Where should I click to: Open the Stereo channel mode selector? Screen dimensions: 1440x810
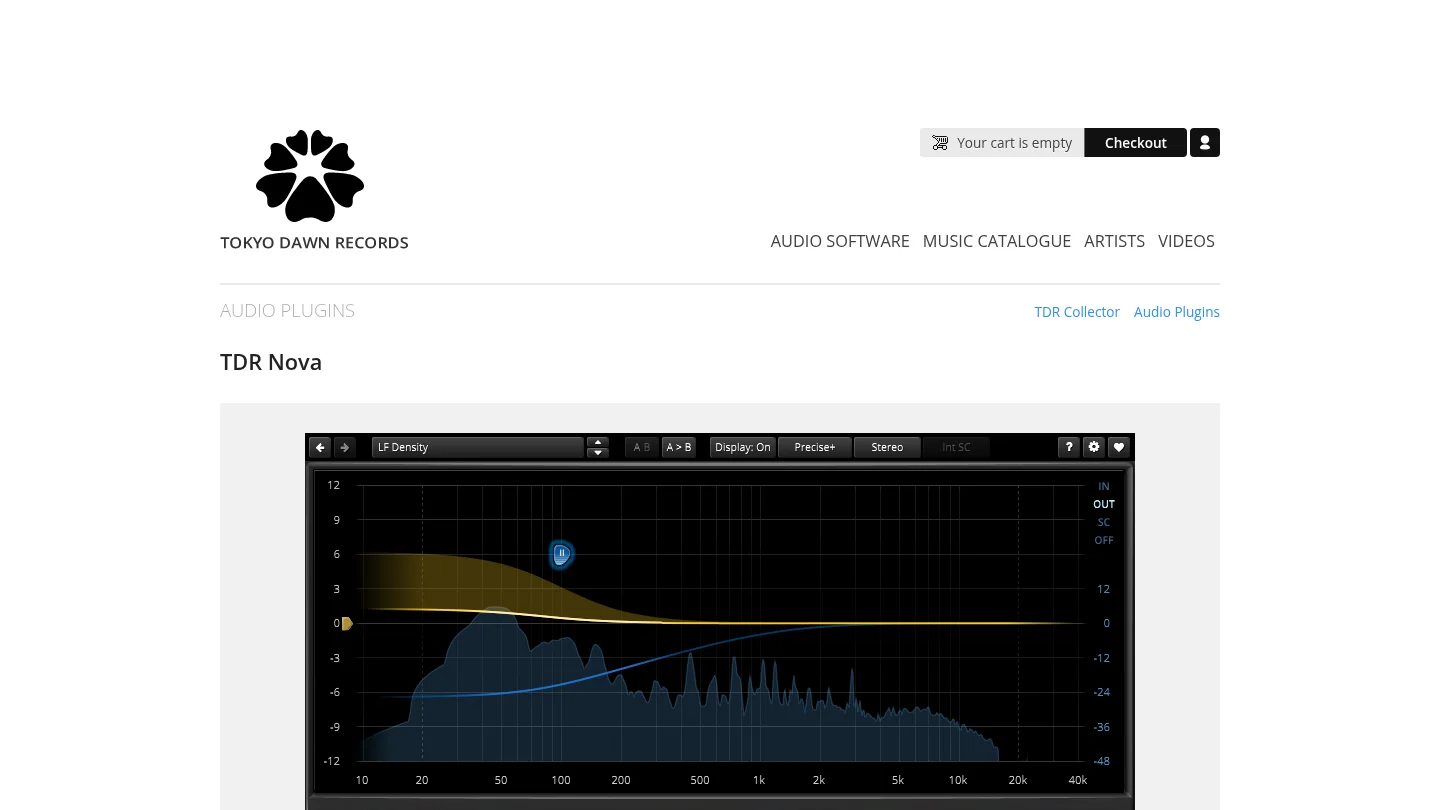[887, 447]
